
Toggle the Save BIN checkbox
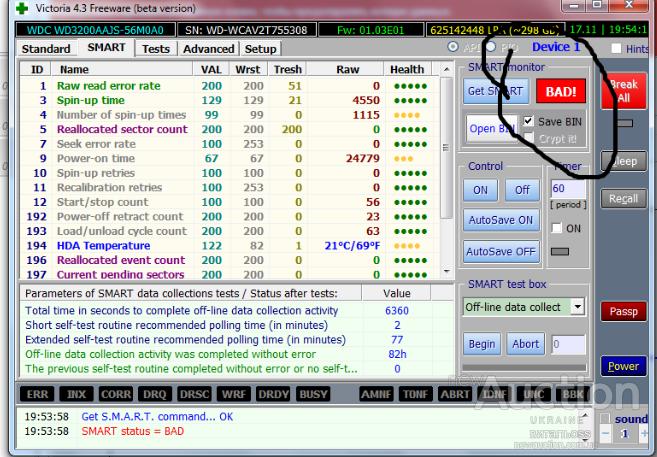point(528,121)
